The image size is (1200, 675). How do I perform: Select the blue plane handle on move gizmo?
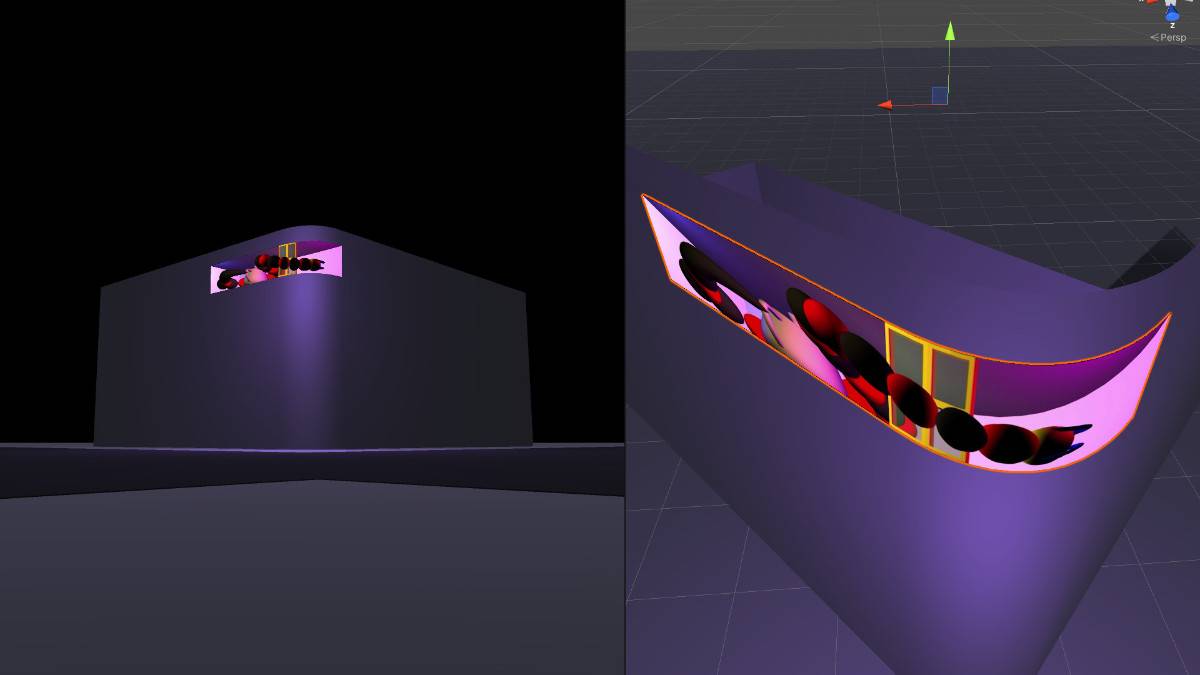[939, 95]
